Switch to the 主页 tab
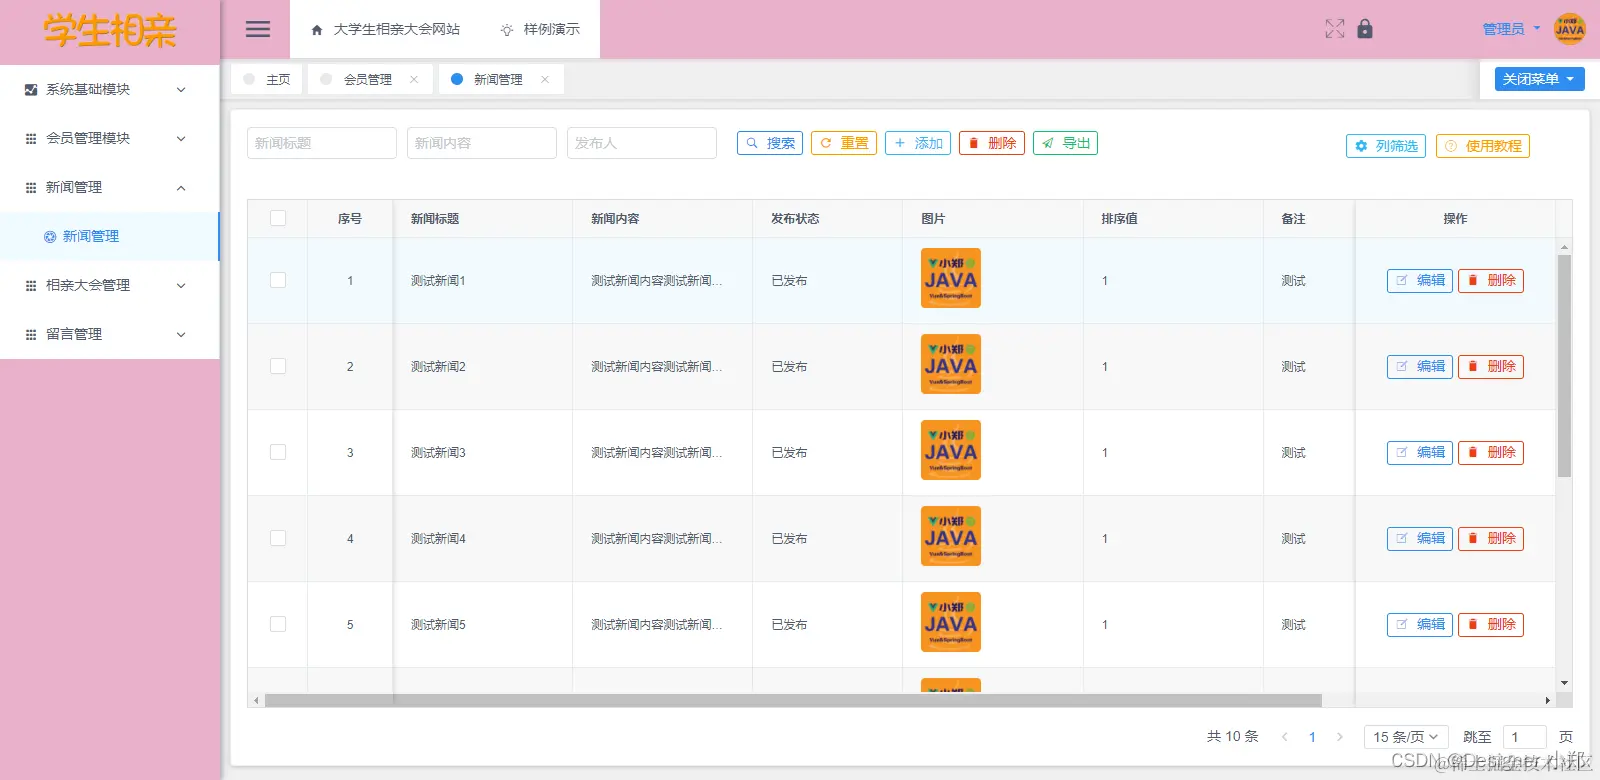Image resolution: width=1600 pixels, height=780 pixels. tap(267, 79)
